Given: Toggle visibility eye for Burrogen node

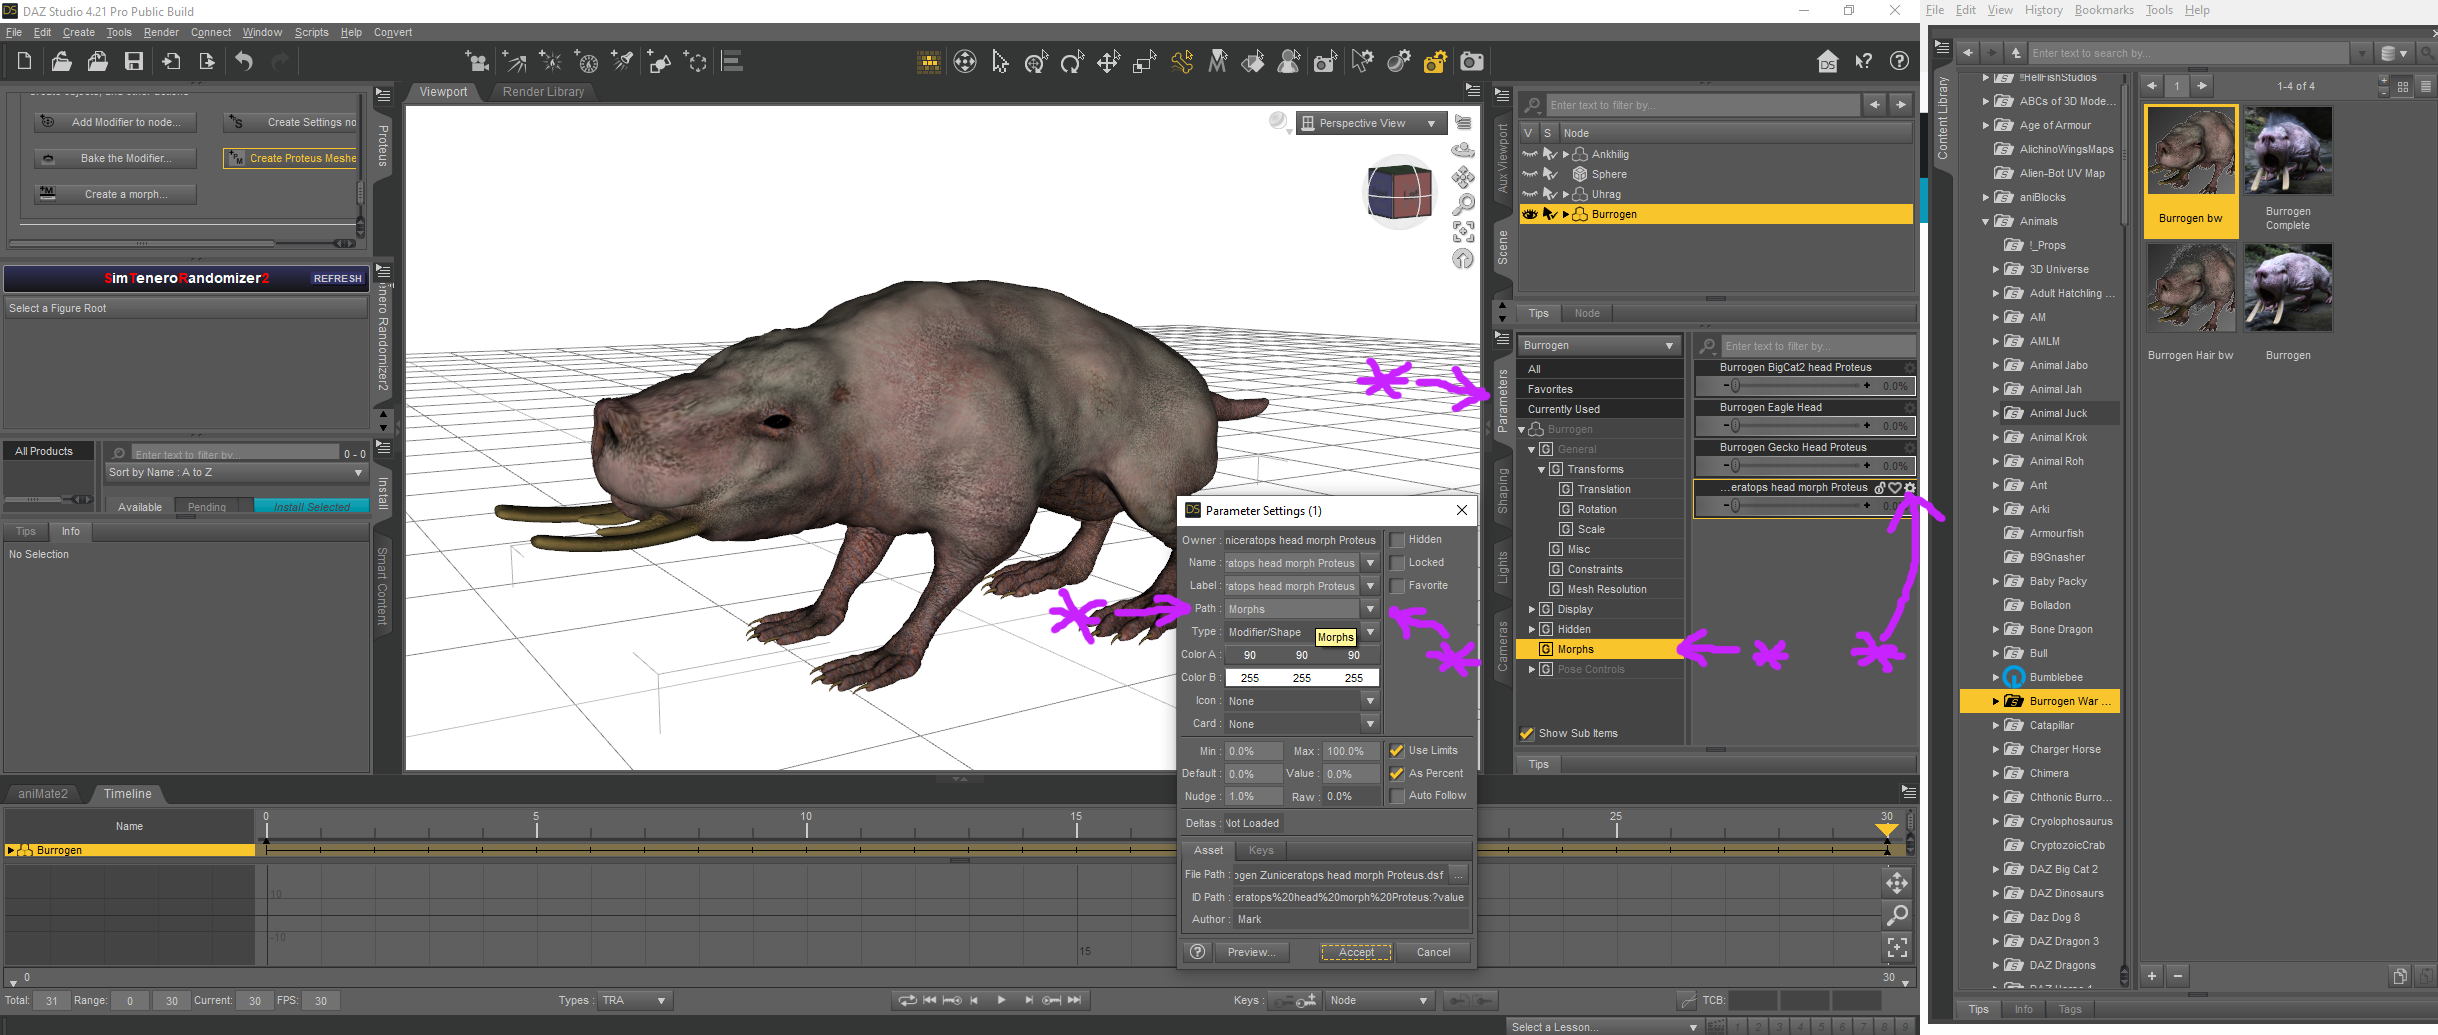Looking at the screenshot, I should coord(1529,214).
